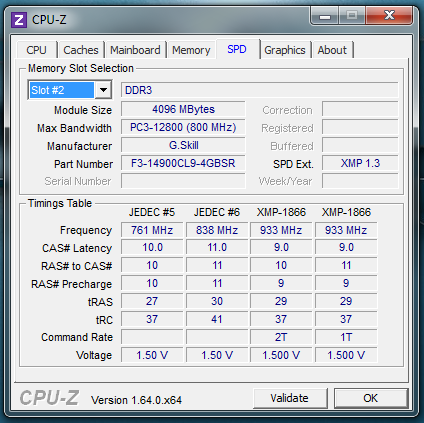Click the Max Bandwidth label
Image resolution: width=424 pixels, height=423 pixels.
(x=74, y=128)
